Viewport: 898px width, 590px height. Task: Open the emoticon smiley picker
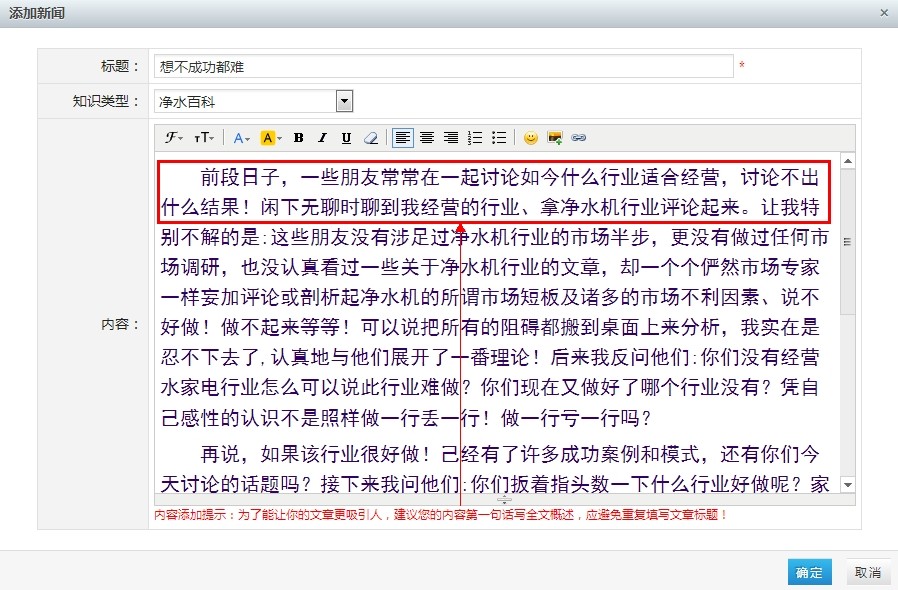(x=531, y=138)
